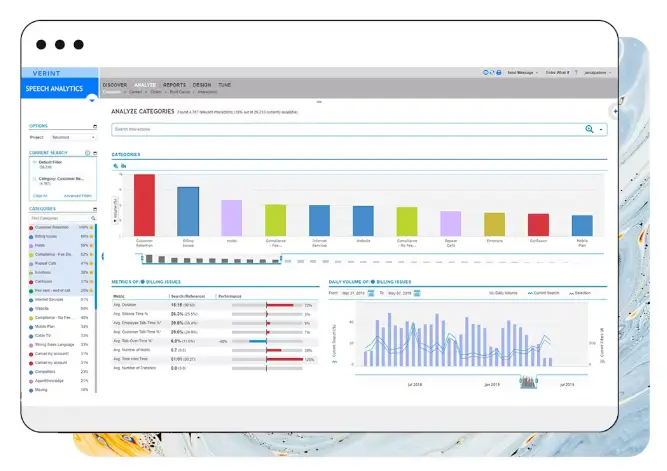Click the Mobile Plan category row

[x=59, y=327]
